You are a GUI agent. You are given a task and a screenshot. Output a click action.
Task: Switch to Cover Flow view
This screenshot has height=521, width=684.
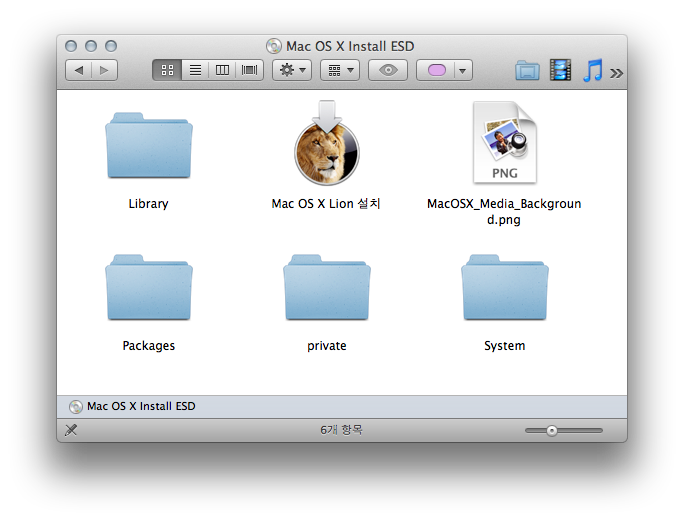tap(250, 70)
